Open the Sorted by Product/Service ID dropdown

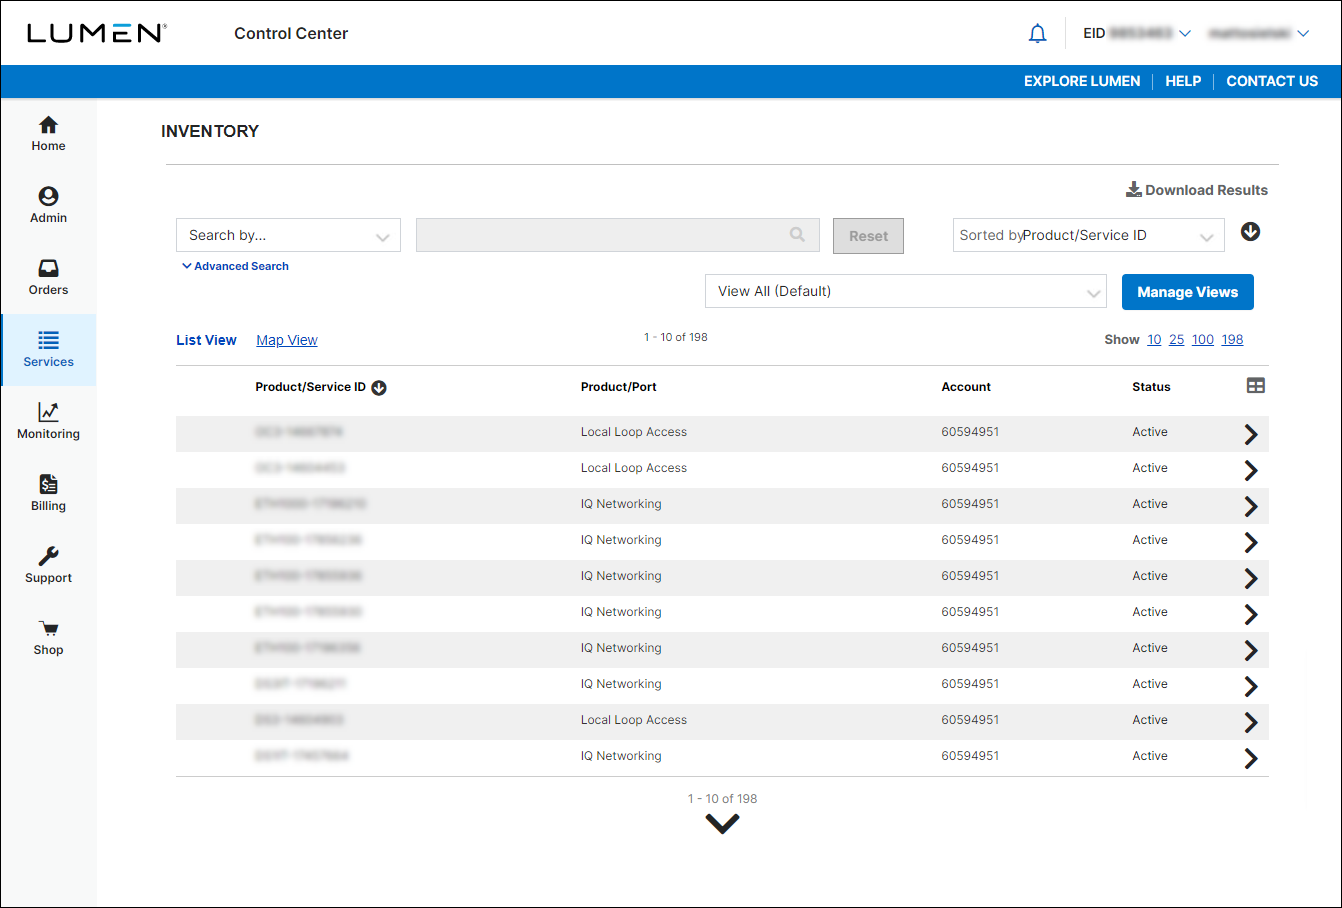coord(1088,235)
